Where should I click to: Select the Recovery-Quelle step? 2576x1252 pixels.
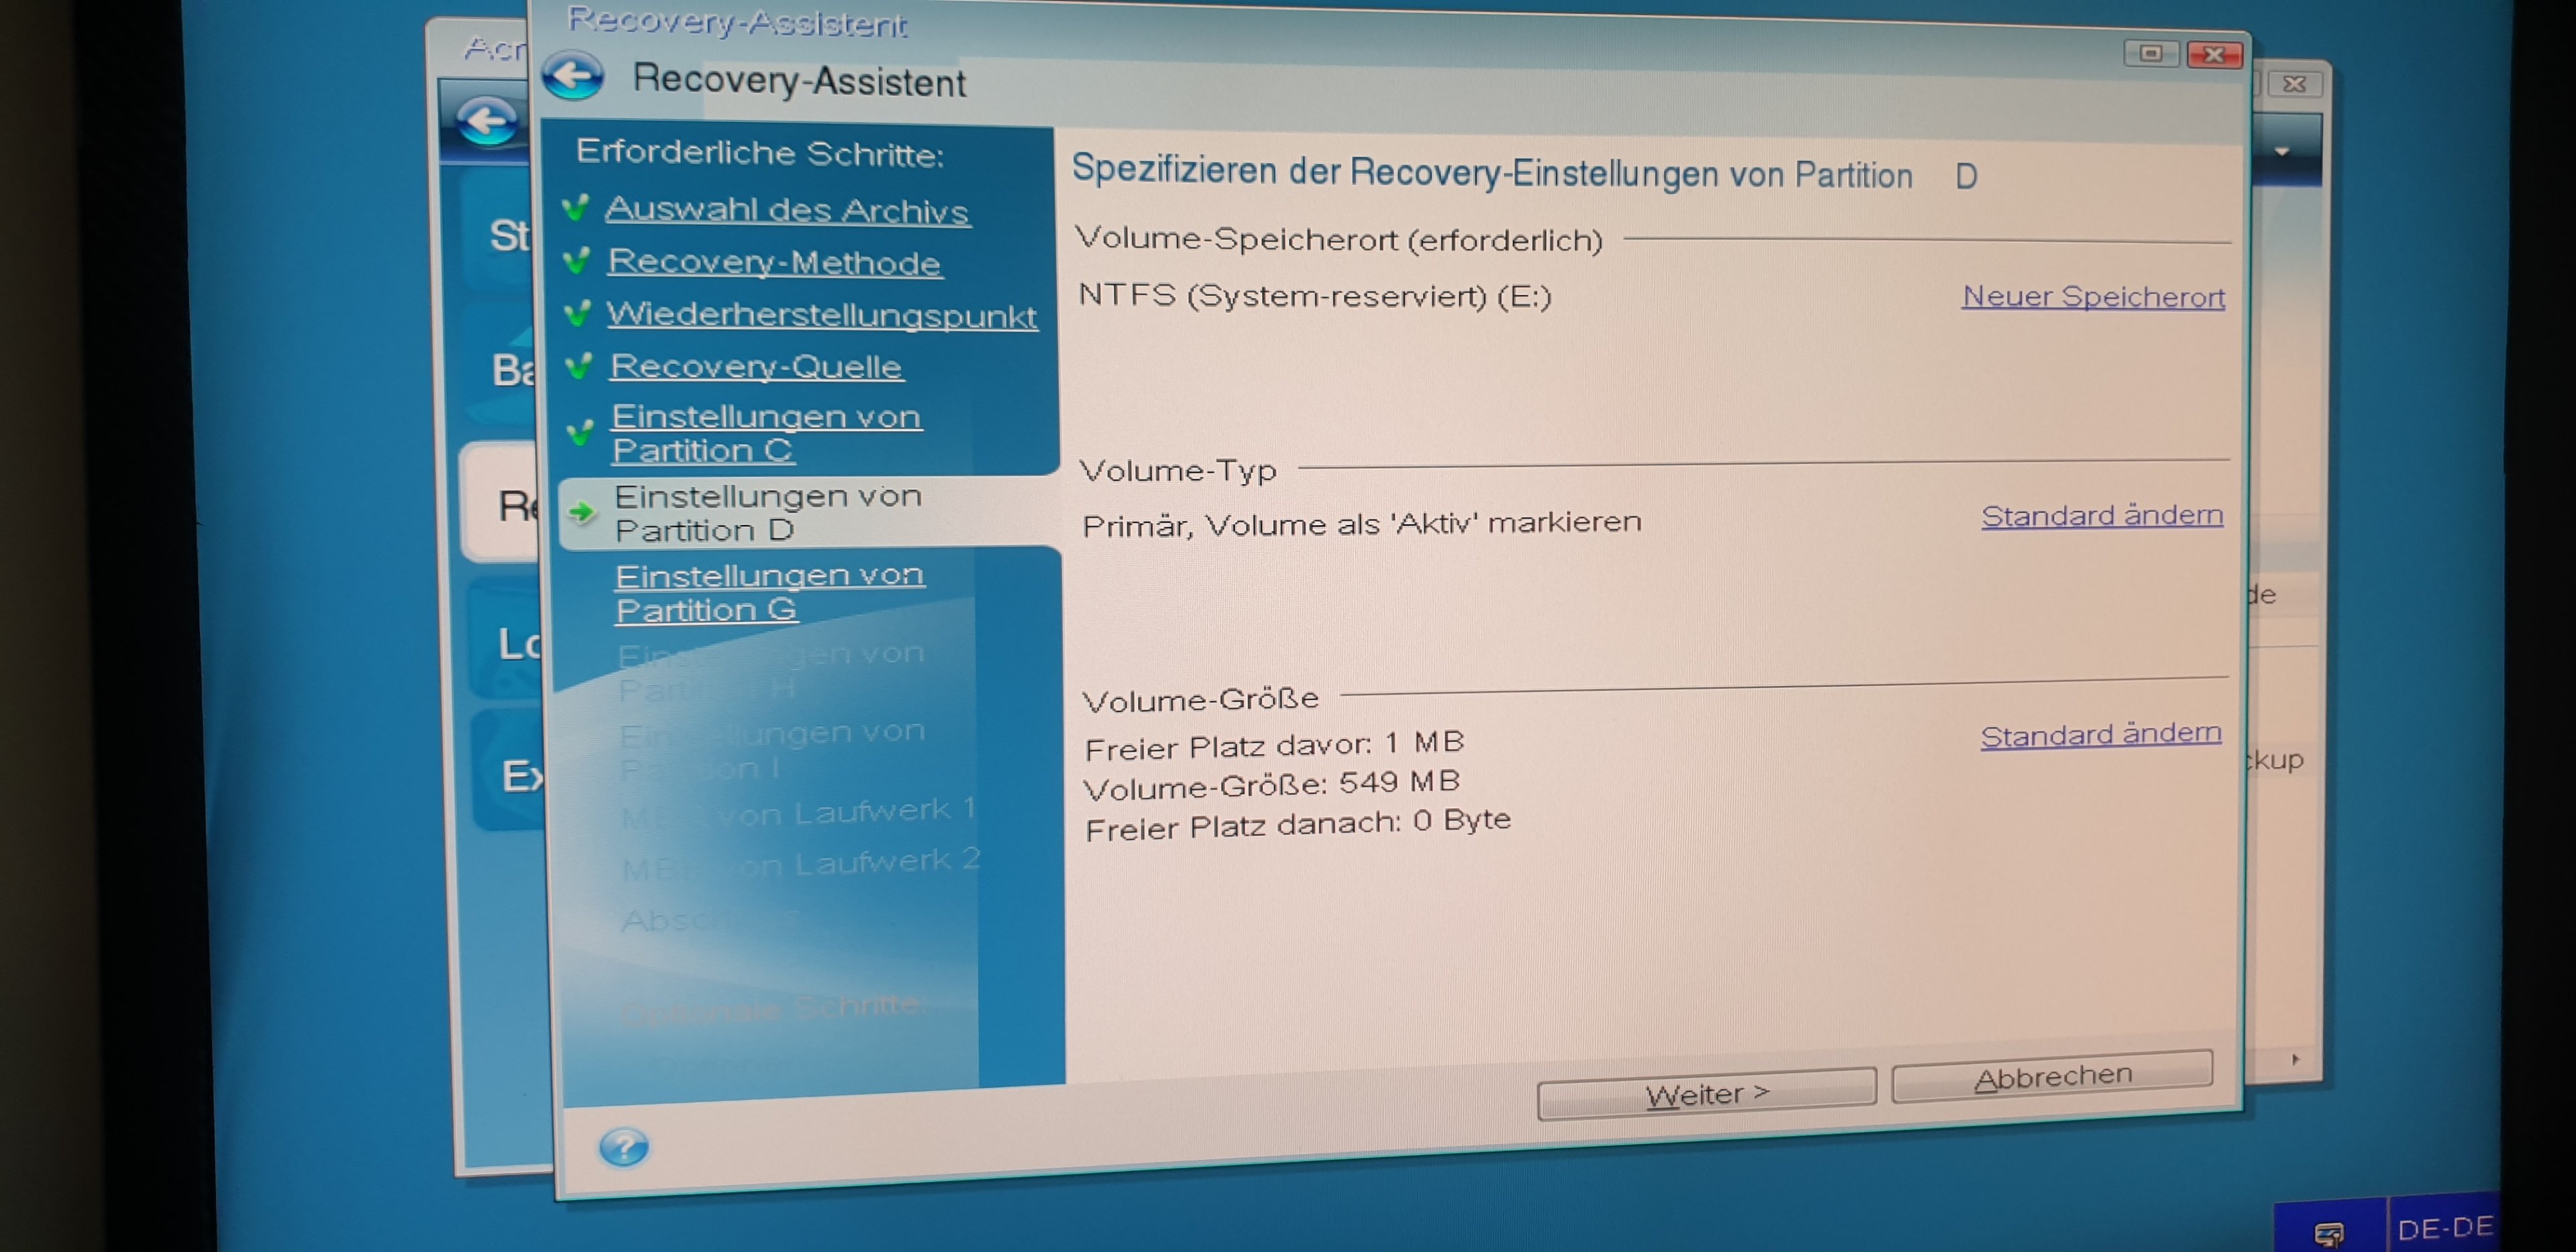click(756, 367)
